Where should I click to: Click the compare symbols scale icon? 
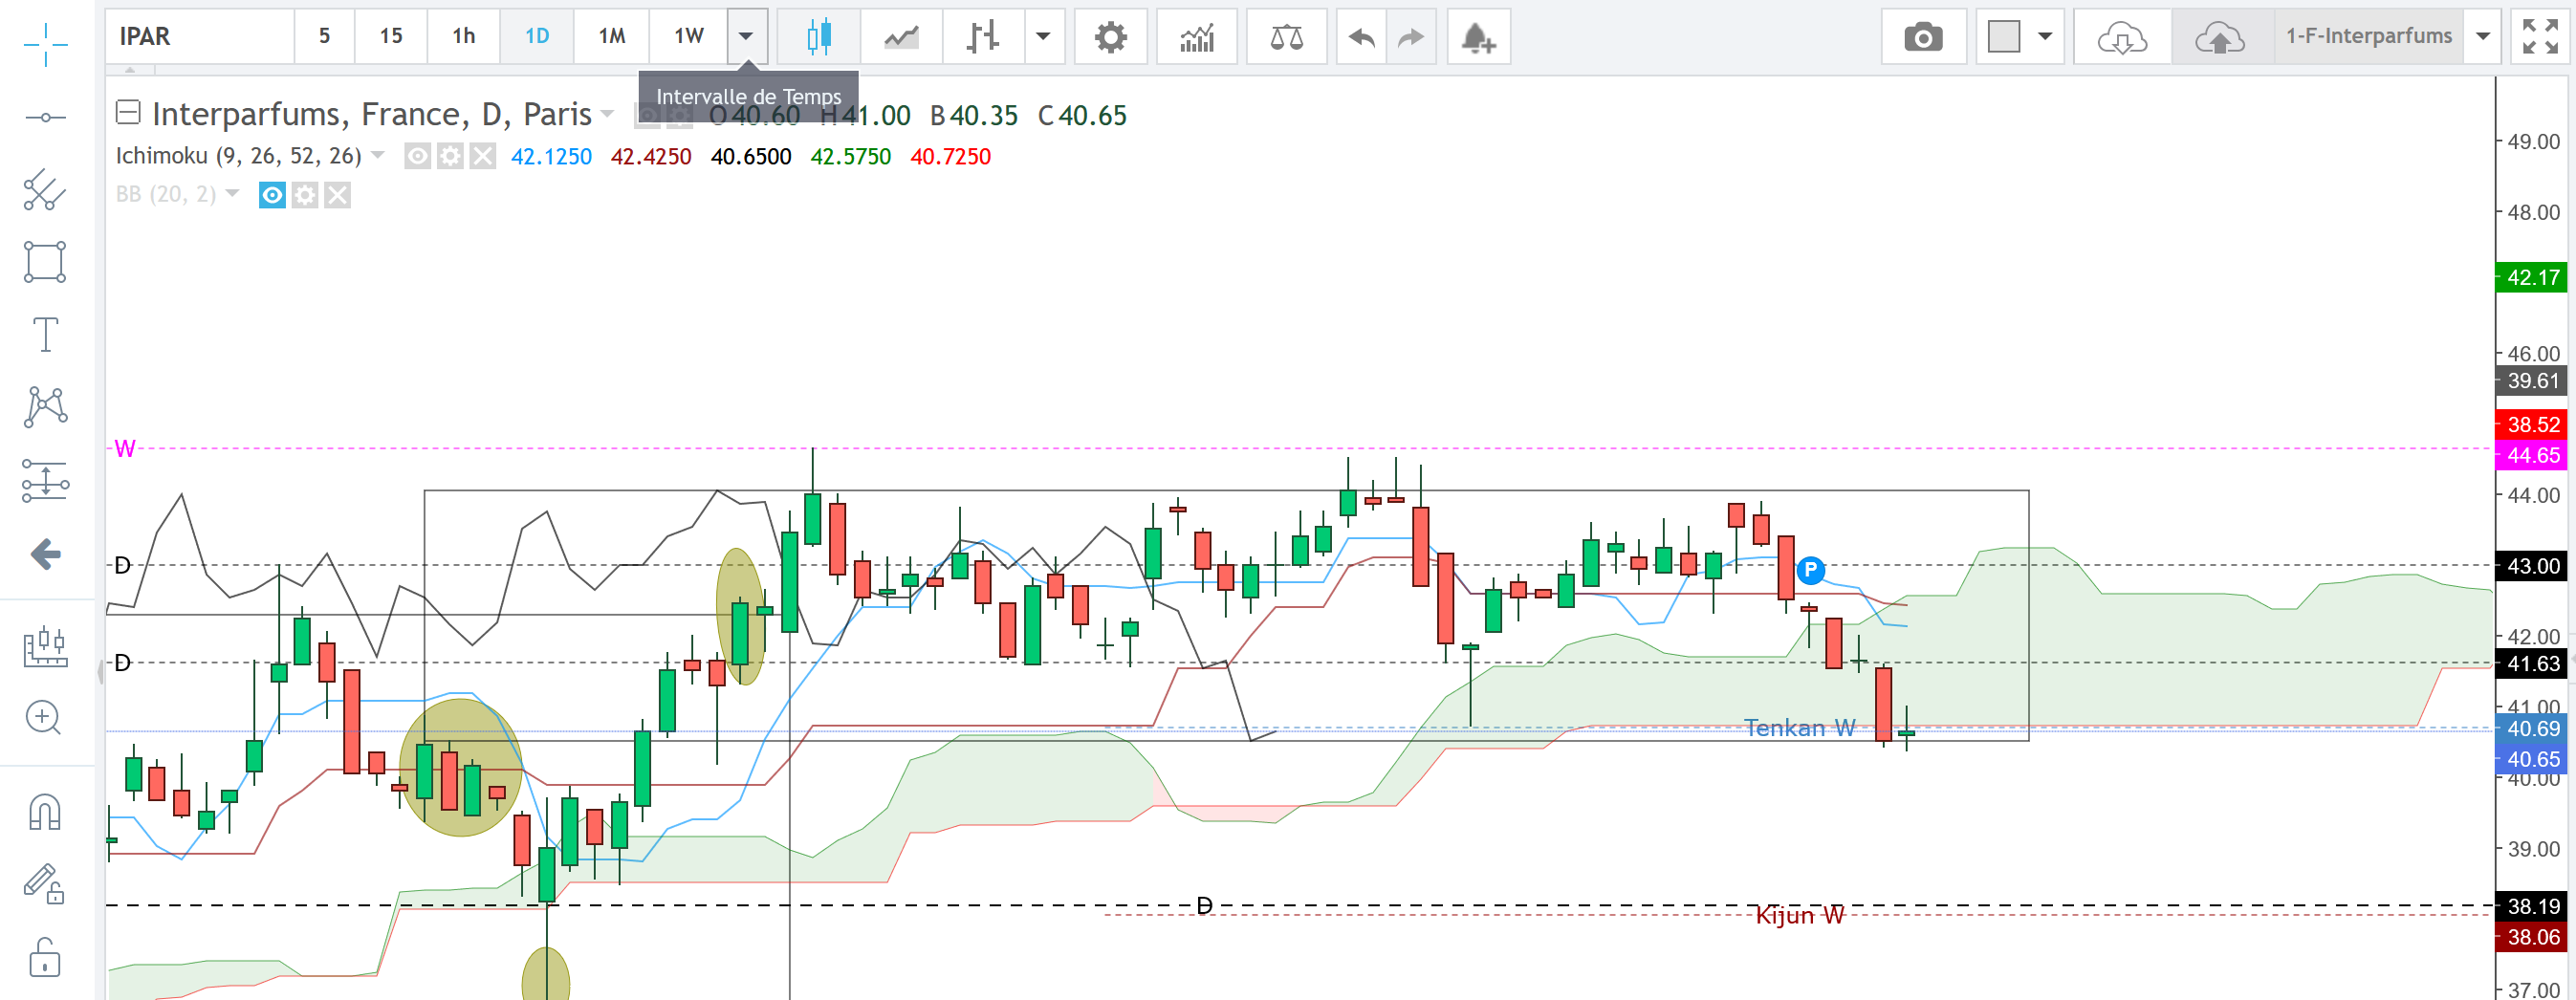(1286, 38)
